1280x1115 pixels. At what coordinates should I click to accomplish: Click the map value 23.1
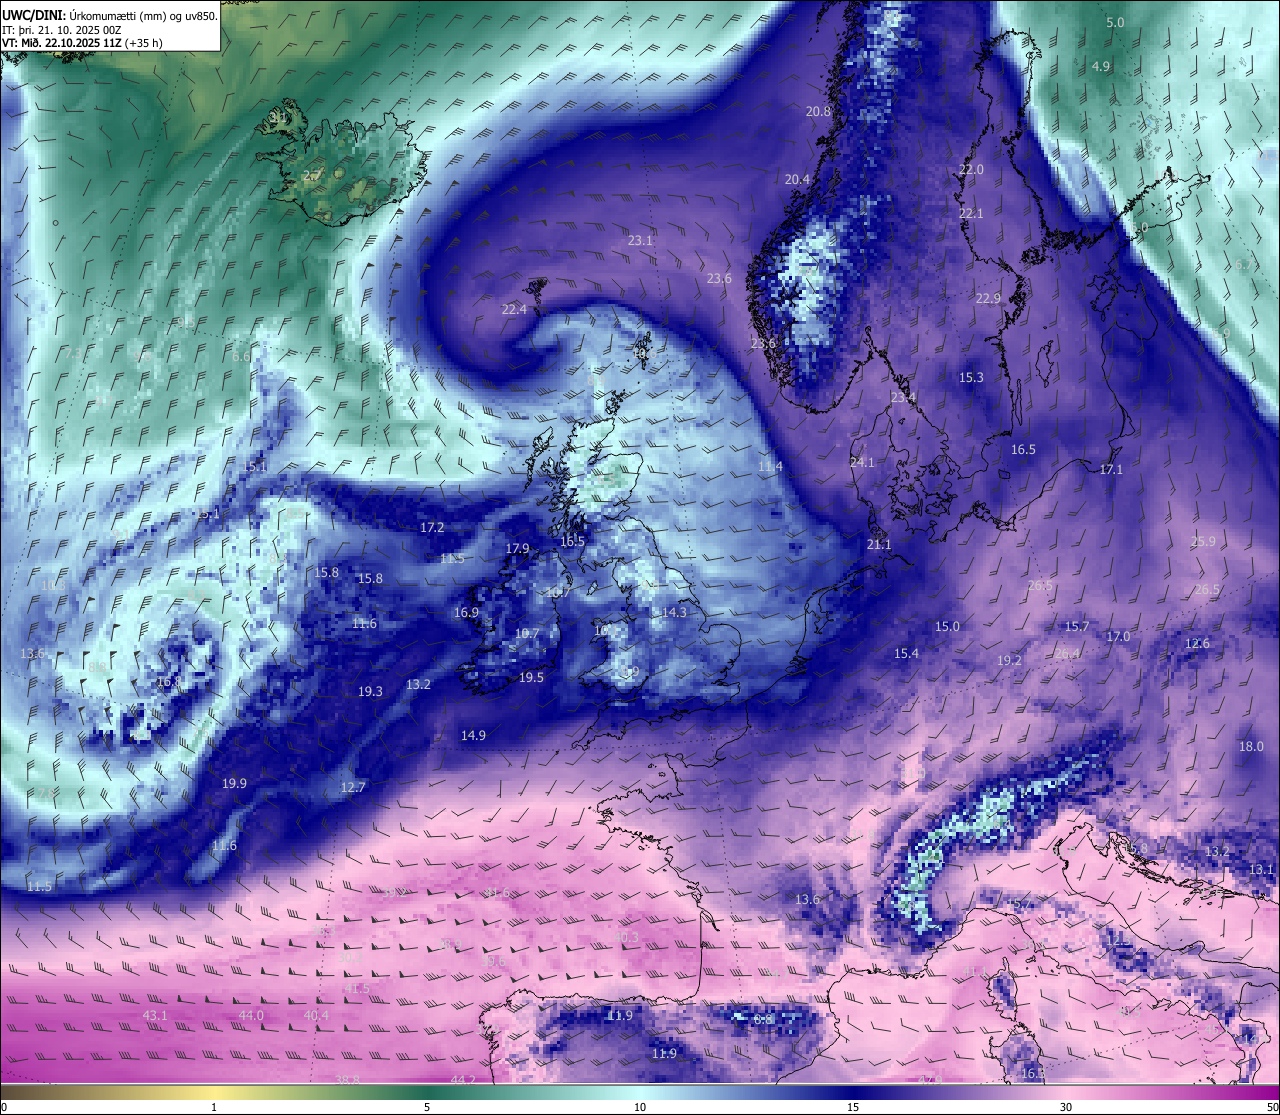tap(640, 240)
